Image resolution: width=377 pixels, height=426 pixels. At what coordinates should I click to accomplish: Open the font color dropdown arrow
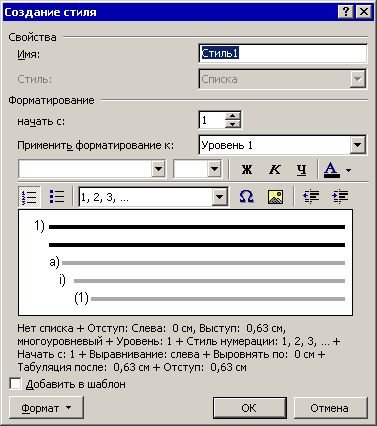(348, 170)
